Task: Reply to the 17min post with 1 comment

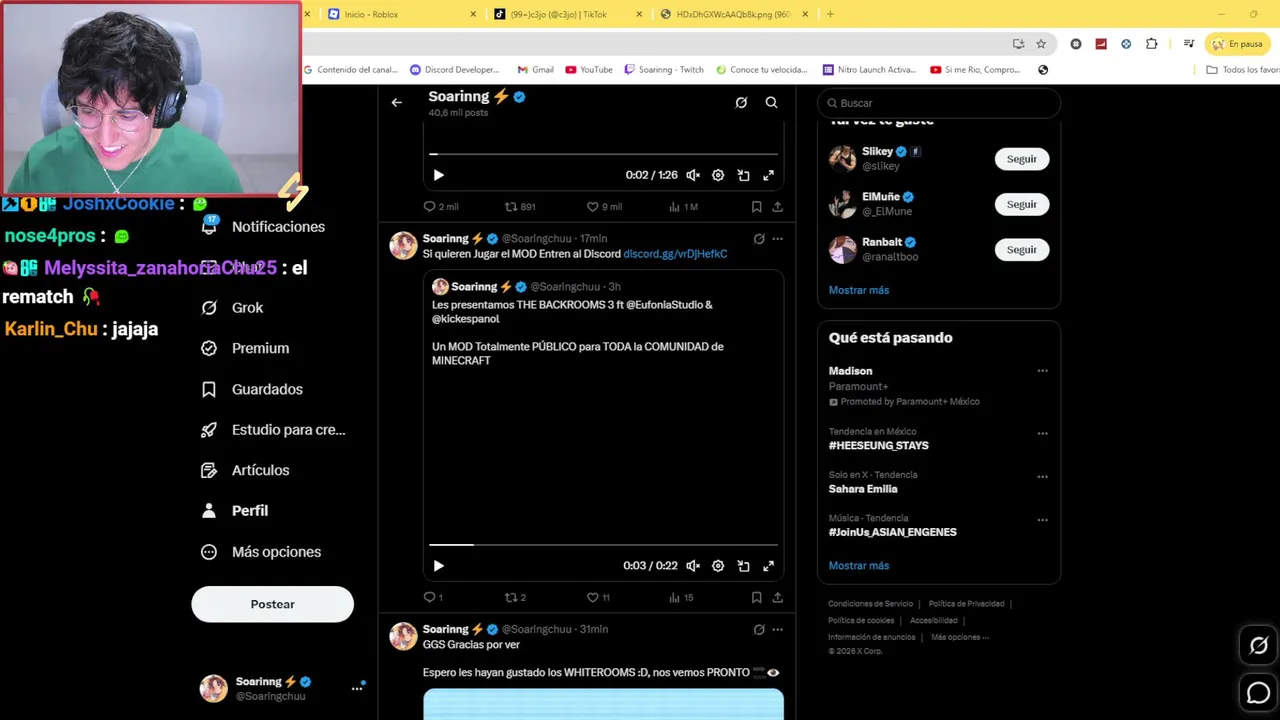Action: [433, 598]
